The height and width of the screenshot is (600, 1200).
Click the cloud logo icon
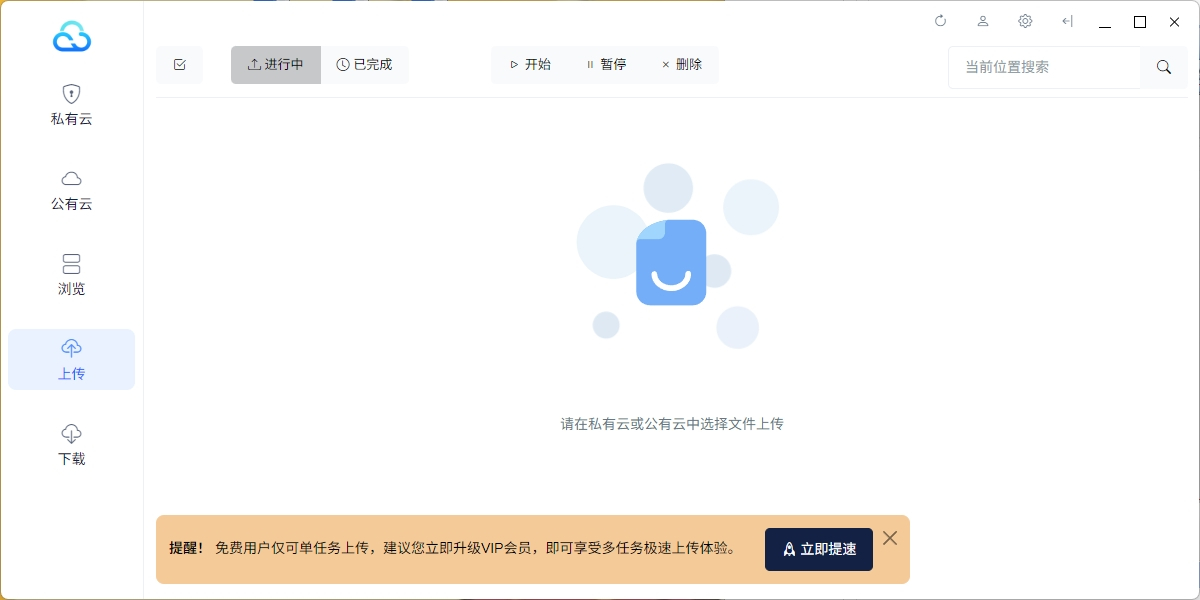pyautogui.click(x=72, y=37)
